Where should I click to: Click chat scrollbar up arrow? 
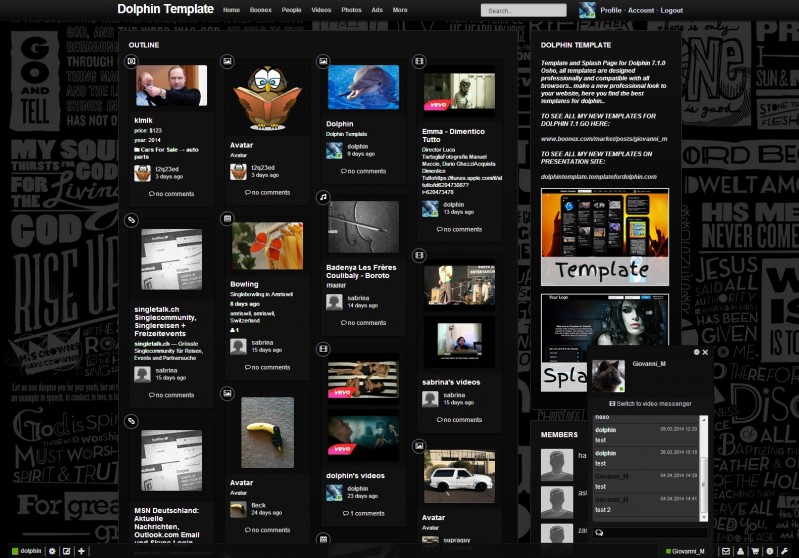pyautogui.click(x=704, y=419)
